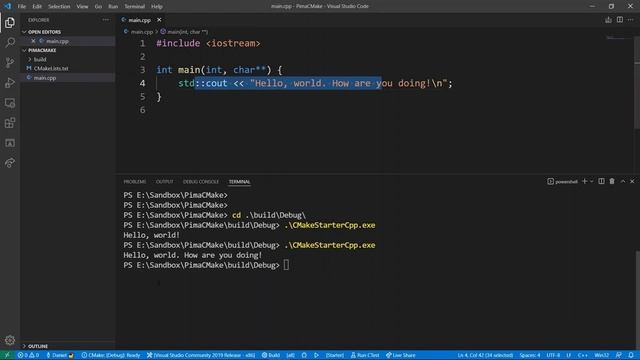
Task: Click Visual Studio Community 2019 kit selector
Action: [201, 355]
